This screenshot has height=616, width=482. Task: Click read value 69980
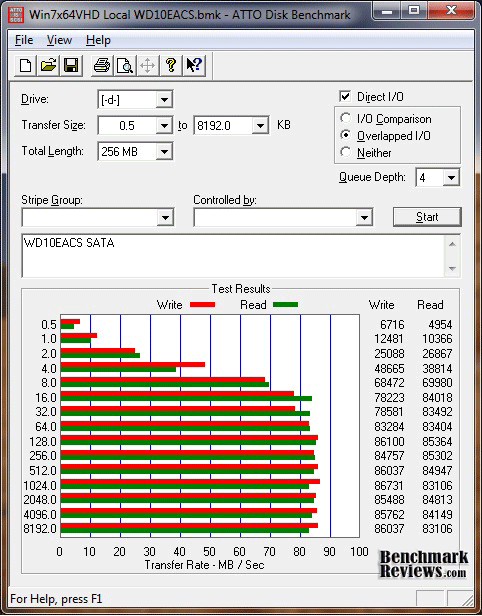coord(437,383)
